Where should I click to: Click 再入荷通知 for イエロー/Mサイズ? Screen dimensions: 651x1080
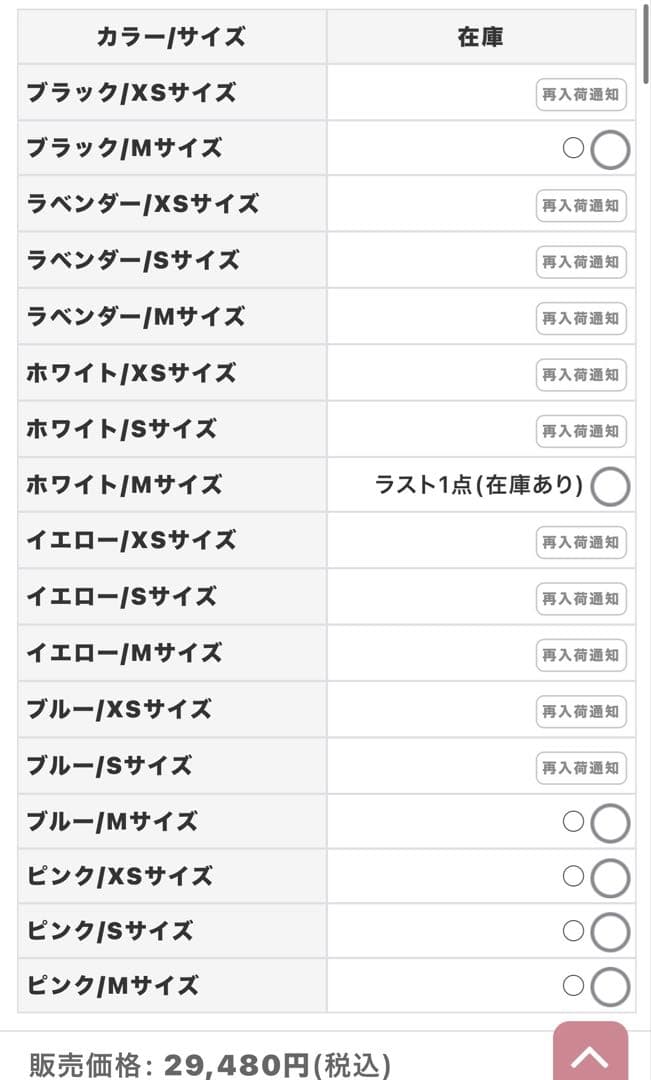581,655
